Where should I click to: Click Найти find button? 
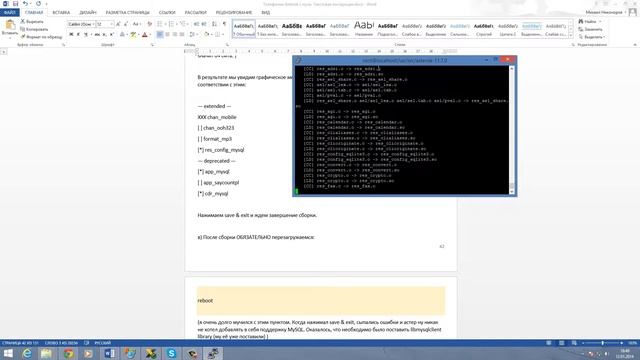(x=587, y=21)
